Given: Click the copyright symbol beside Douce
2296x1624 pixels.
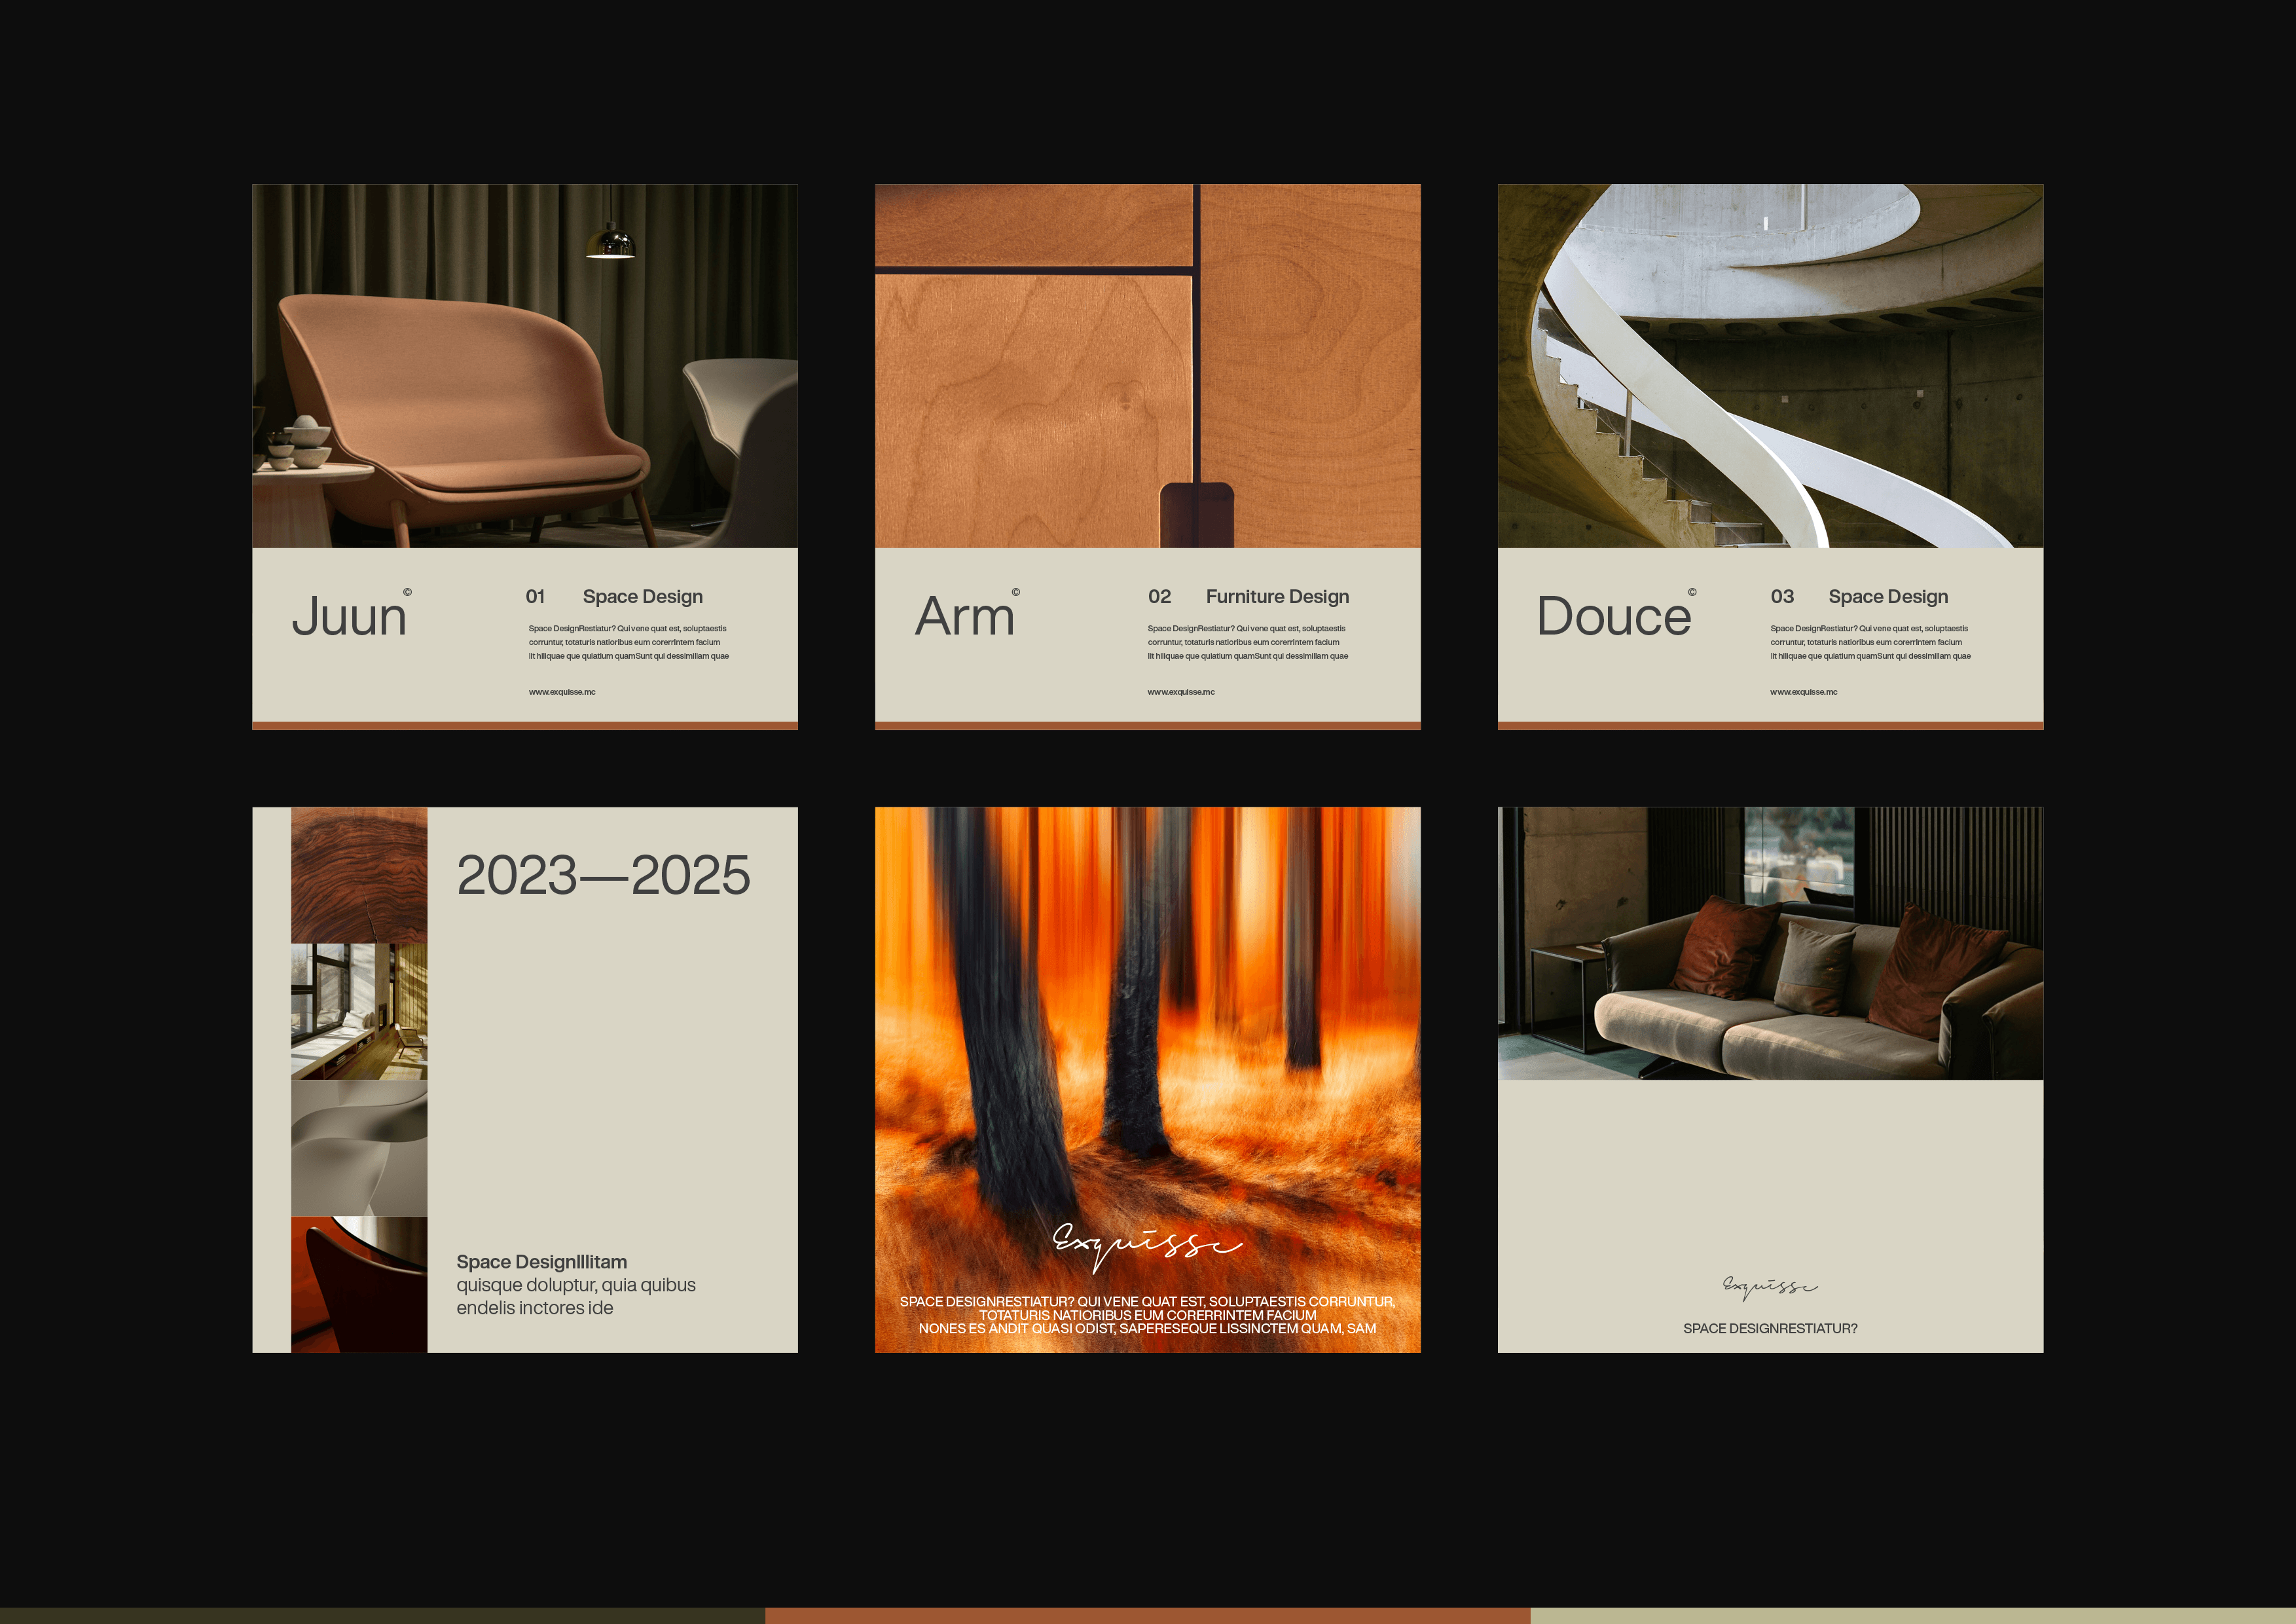Looking at the screenshot, I should coord(1692,592).
